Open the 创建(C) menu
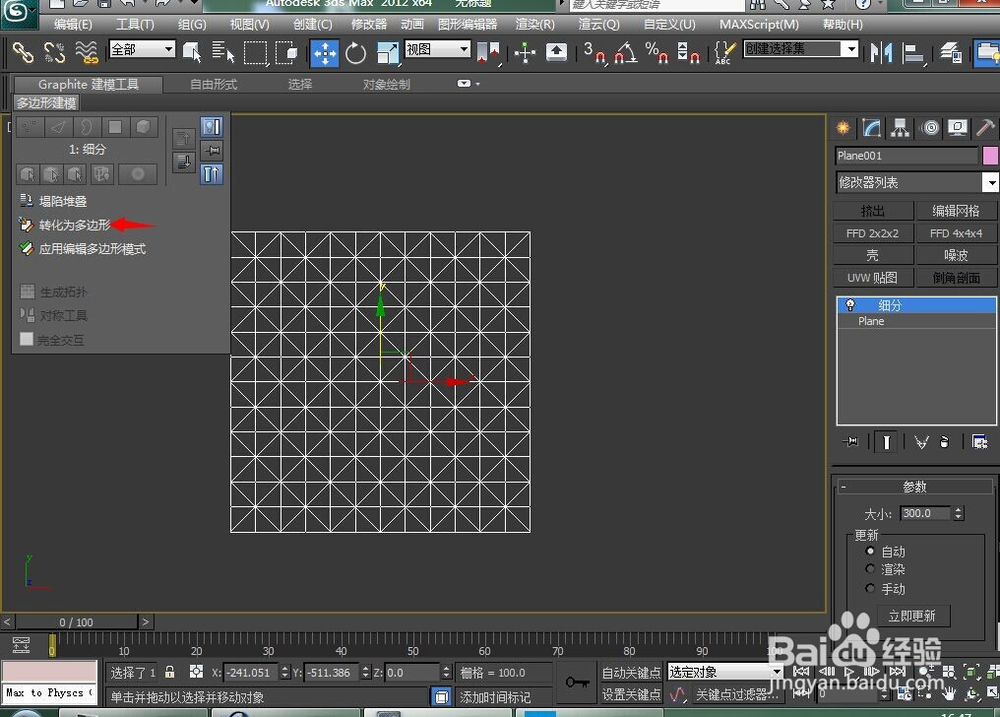The height and width of the screenshot is (717, 1000). tap(312, 25)
